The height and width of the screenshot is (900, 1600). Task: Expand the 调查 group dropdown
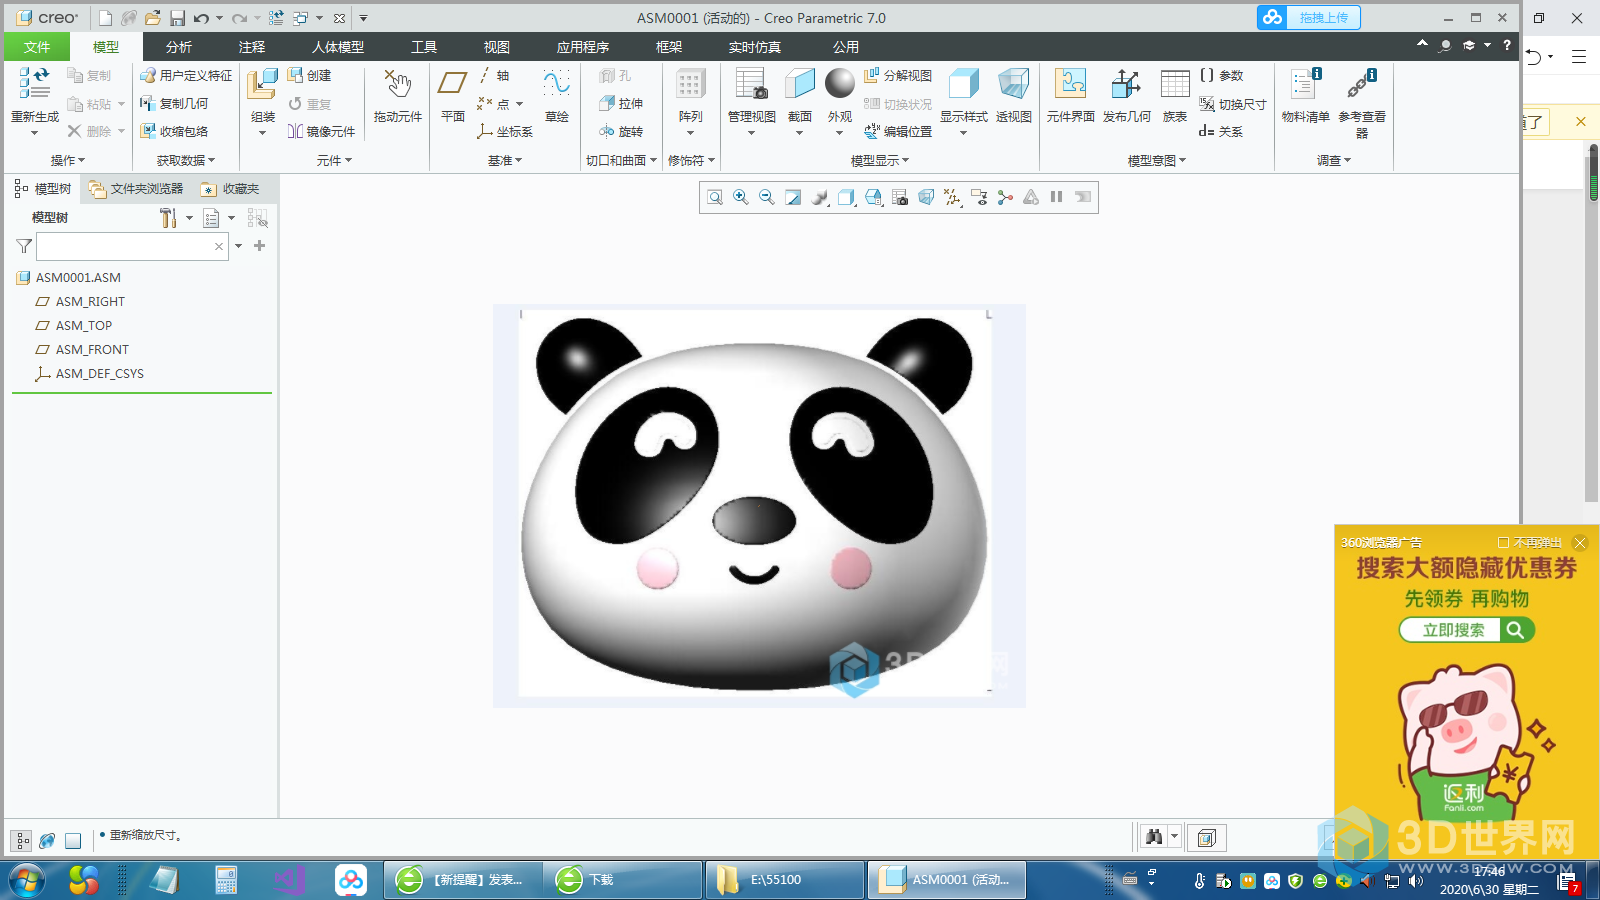point(1334,160)
